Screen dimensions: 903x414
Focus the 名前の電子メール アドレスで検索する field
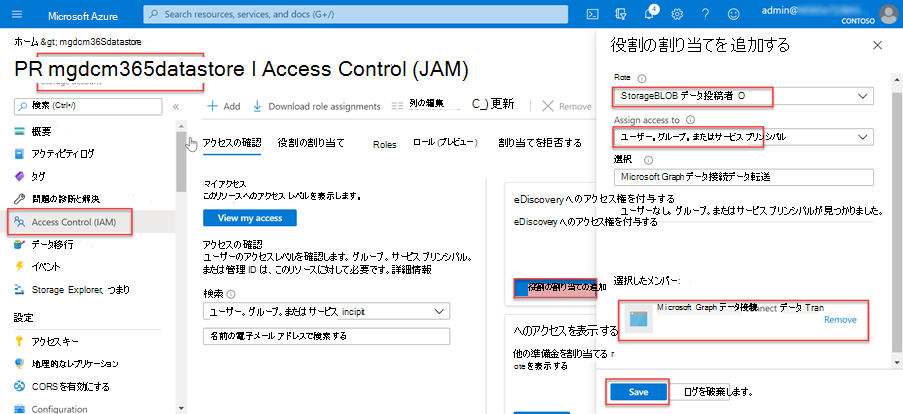point(326,336)
